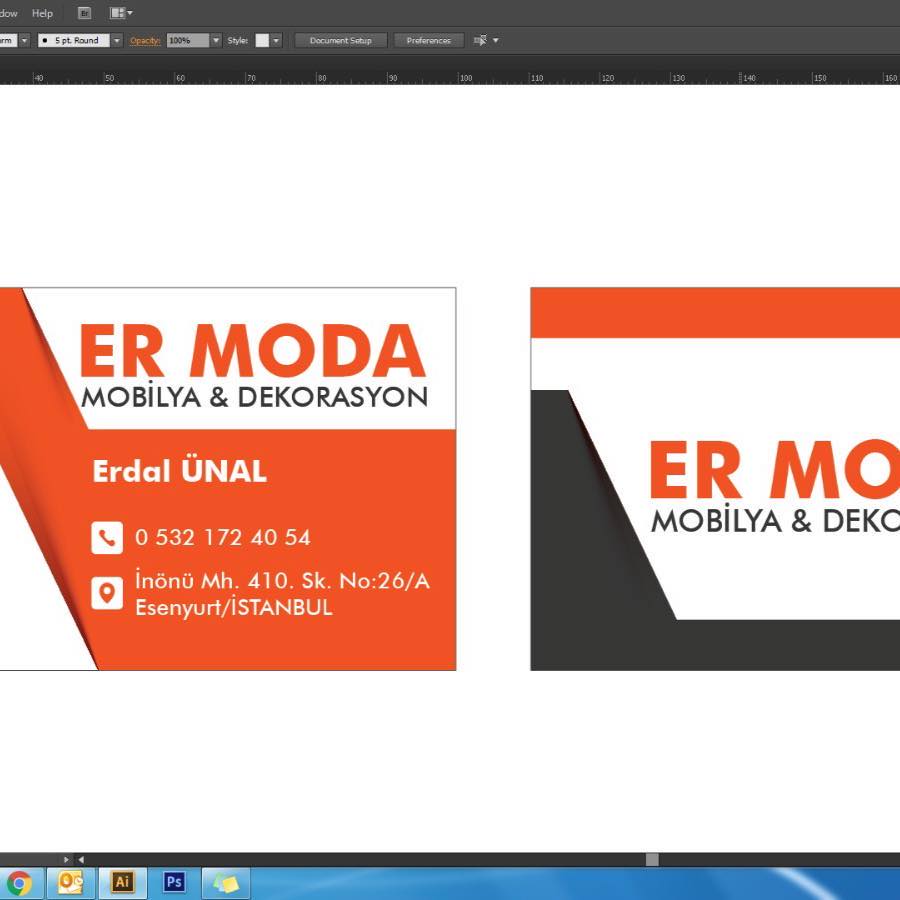Open the Arrange Documents layout icon
The image size is (900, 900).
(x=121, y=13)
